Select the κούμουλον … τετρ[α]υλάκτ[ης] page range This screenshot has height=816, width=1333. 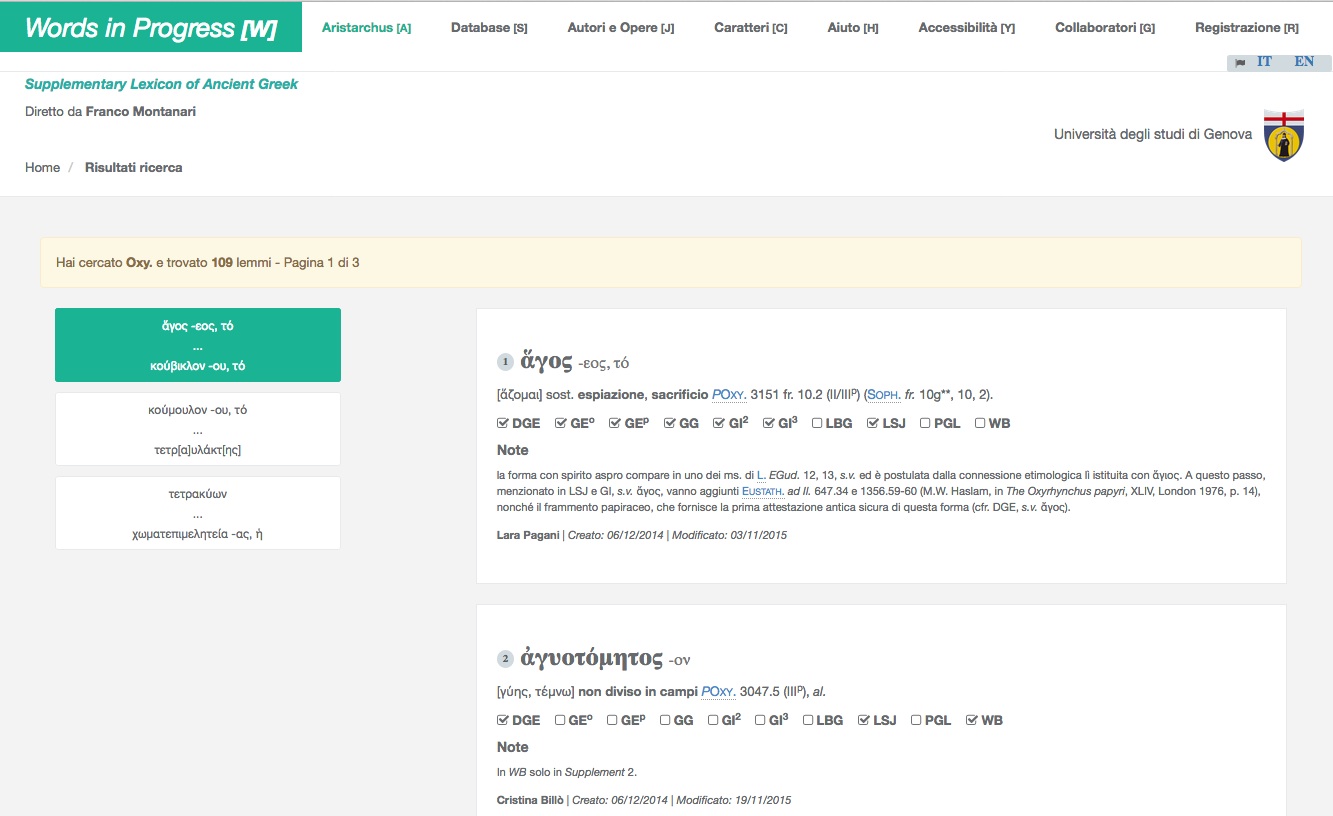(198, 429)
